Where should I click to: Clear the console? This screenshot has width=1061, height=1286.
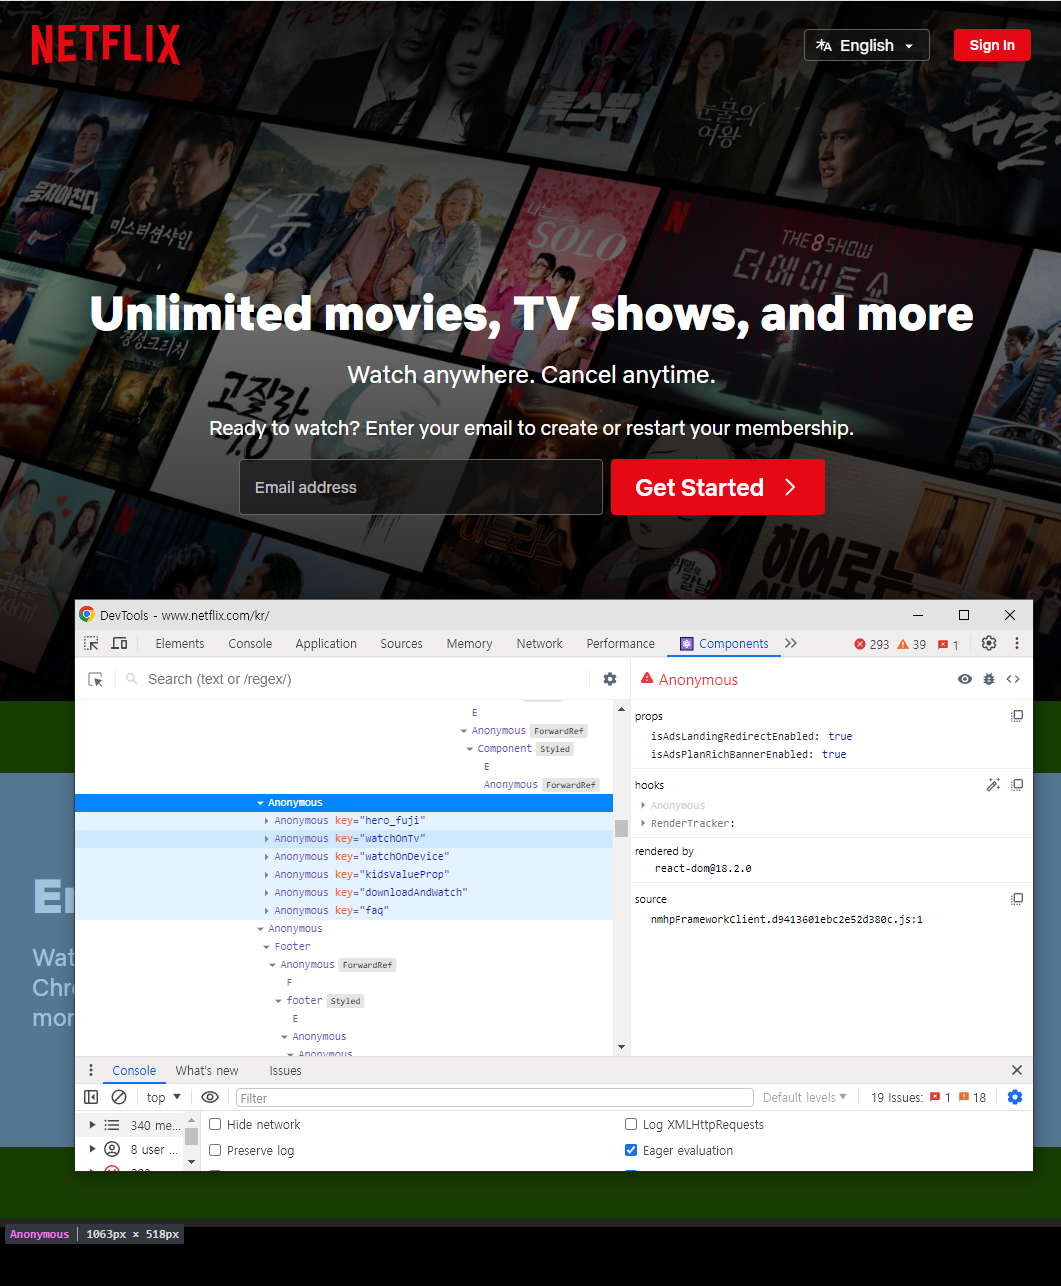[x=119, y=1098]
